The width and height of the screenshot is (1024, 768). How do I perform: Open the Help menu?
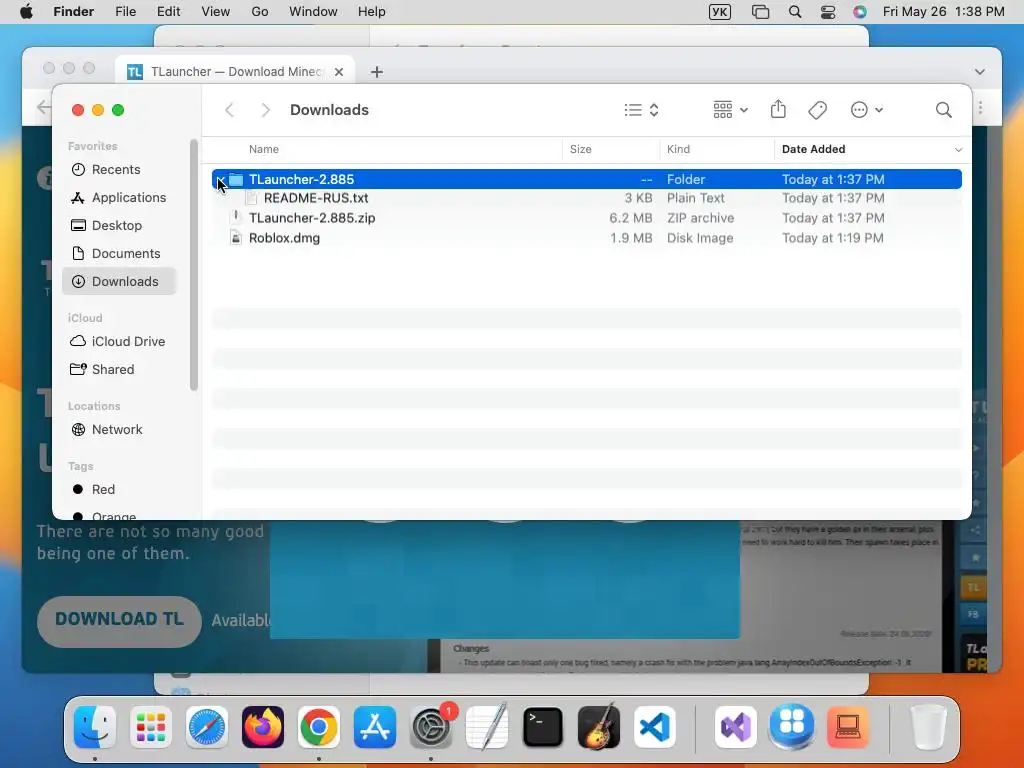point(372,12)
